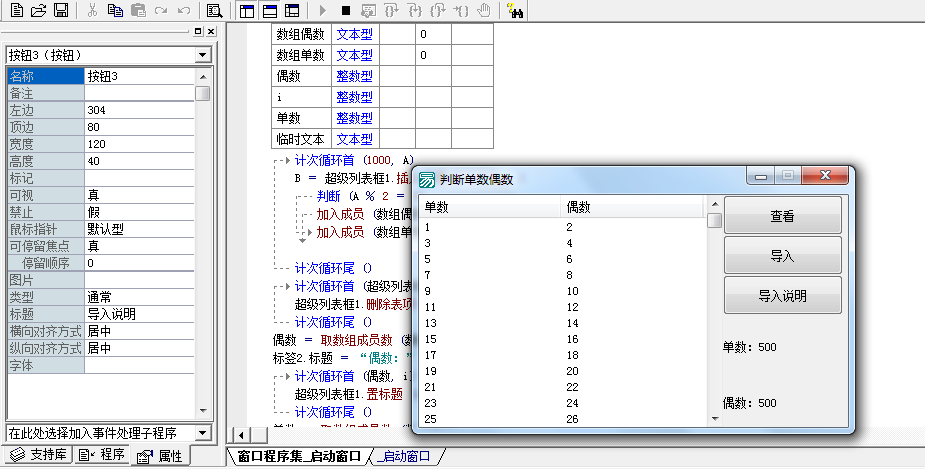Click the 导入 button

782,256
